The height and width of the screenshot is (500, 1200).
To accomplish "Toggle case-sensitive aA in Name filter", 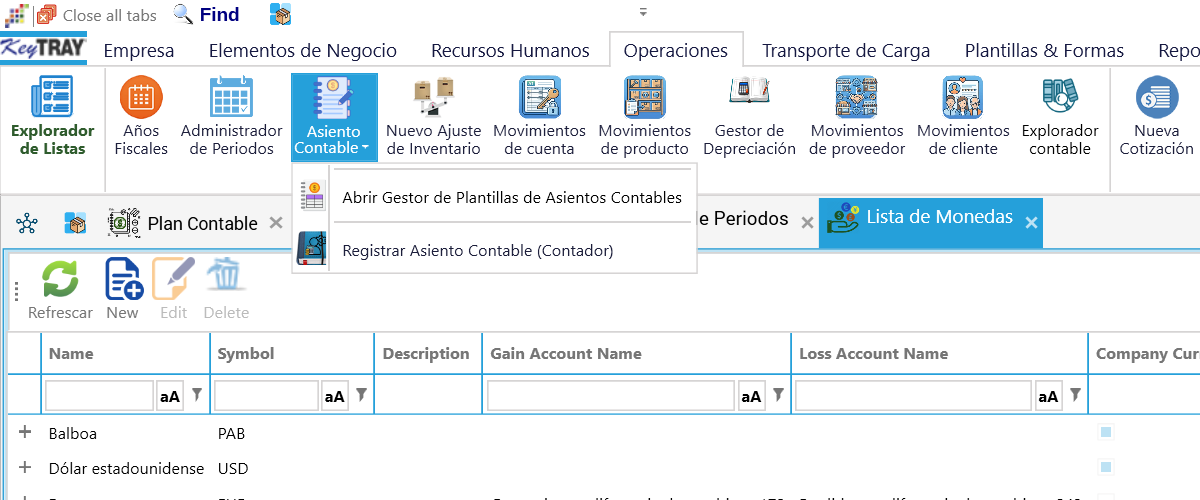I will [170, 397].
